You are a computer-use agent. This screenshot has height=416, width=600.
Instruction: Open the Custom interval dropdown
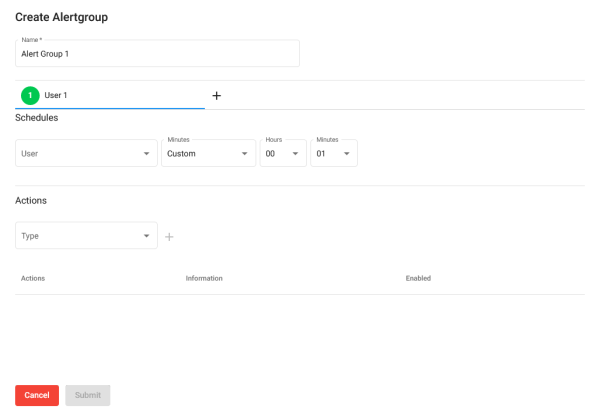[x=209, y=153]
